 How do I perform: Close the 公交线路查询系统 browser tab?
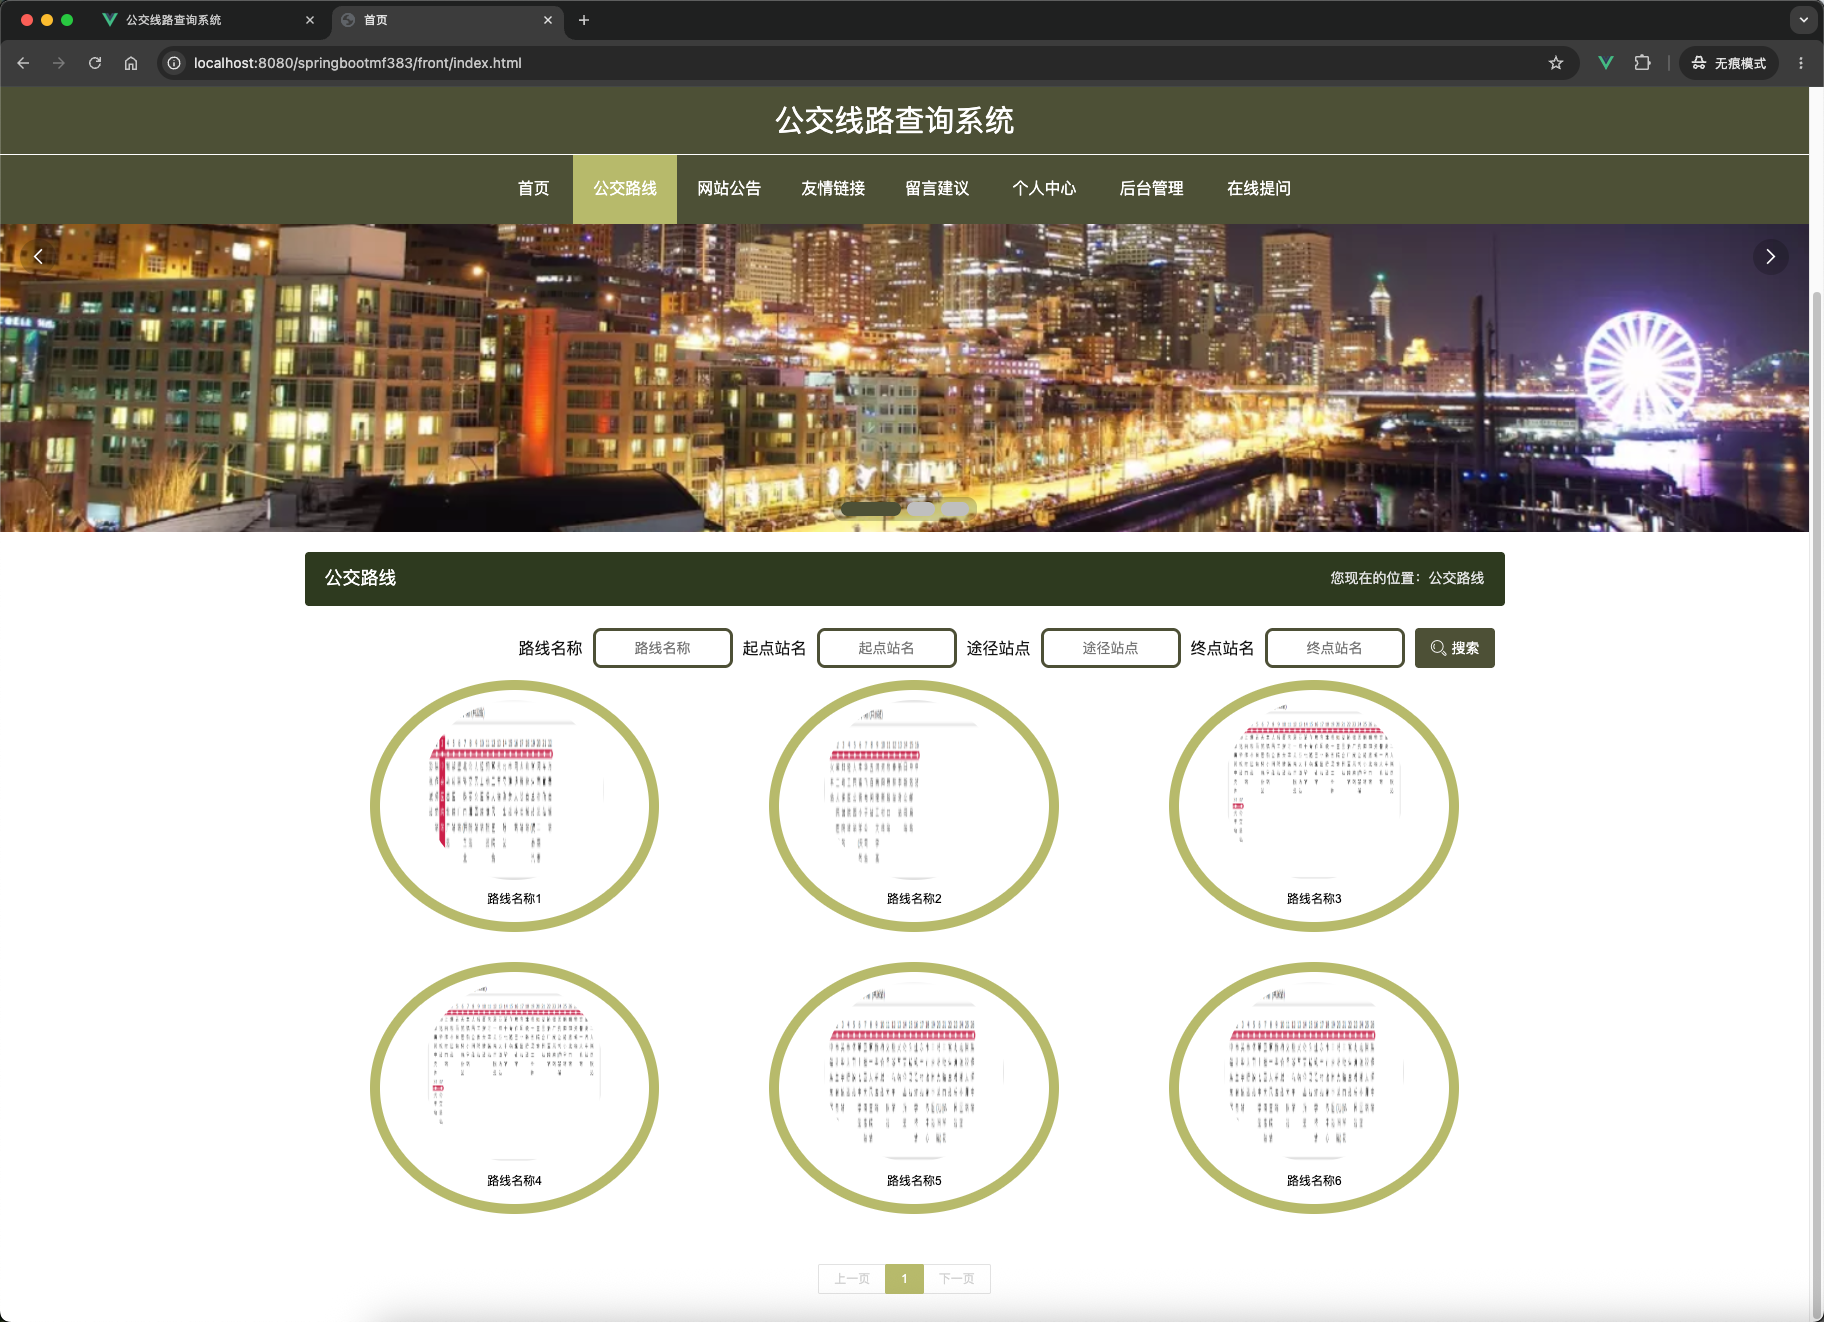click(x=310, y=20)
